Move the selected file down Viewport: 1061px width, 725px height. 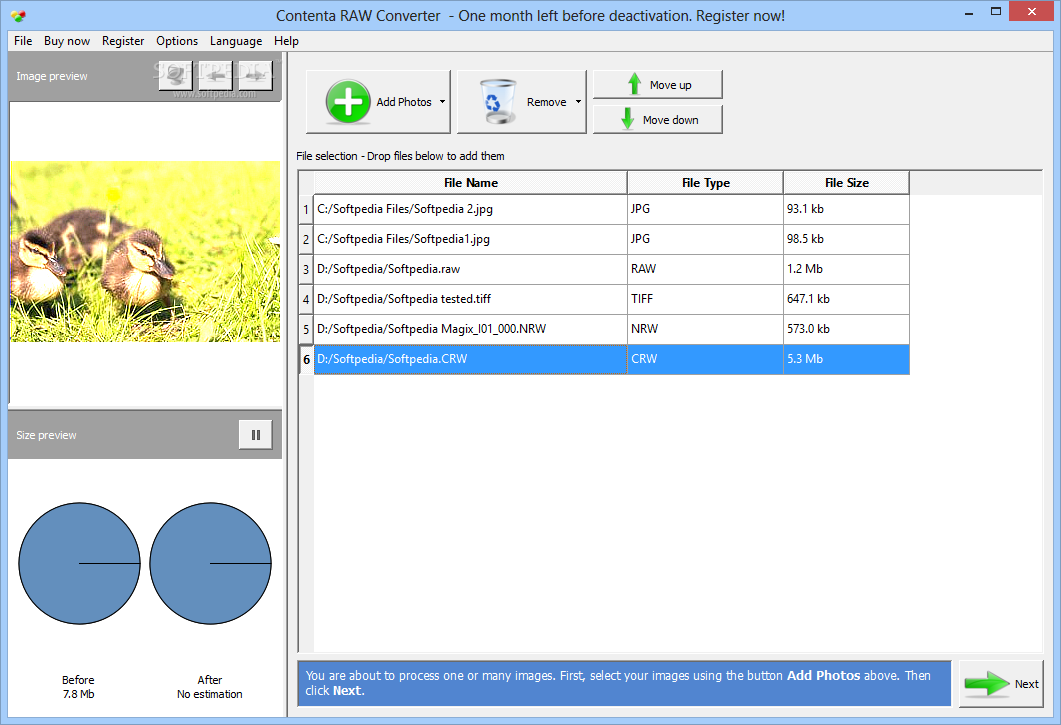click(658, 120)
